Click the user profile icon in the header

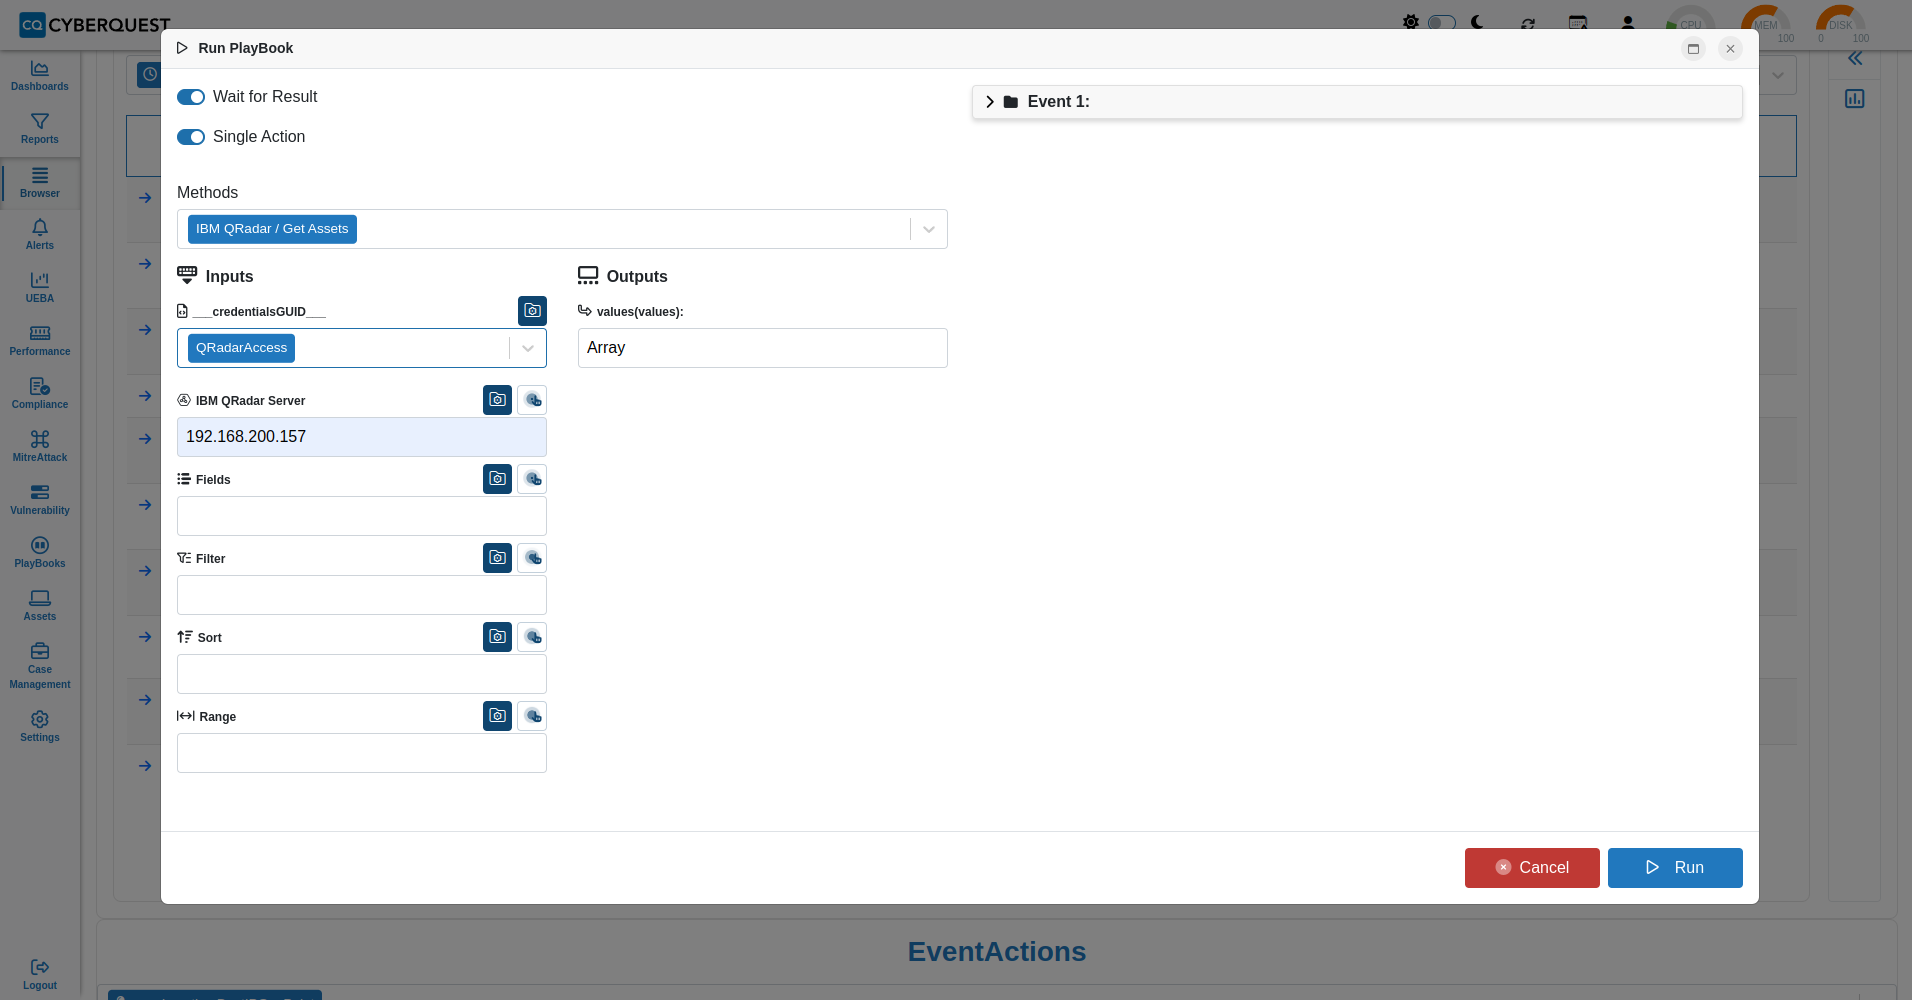[x=1628, y=23]
